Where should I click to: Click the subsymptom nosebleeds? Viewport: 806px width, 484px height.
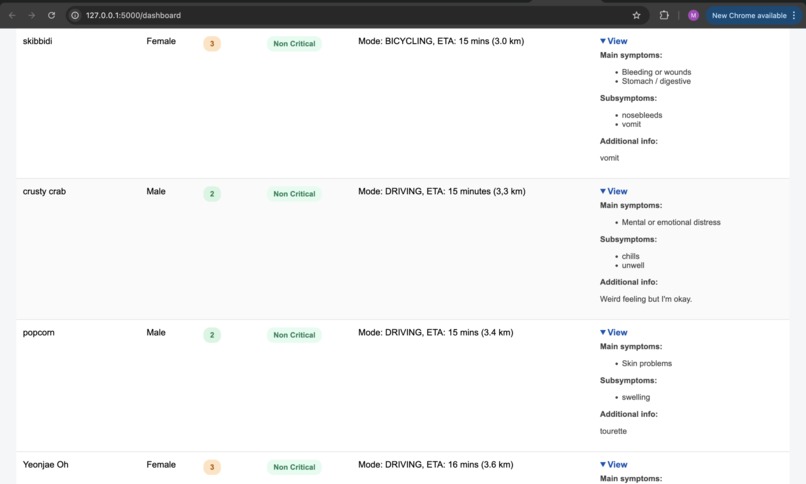642,115
